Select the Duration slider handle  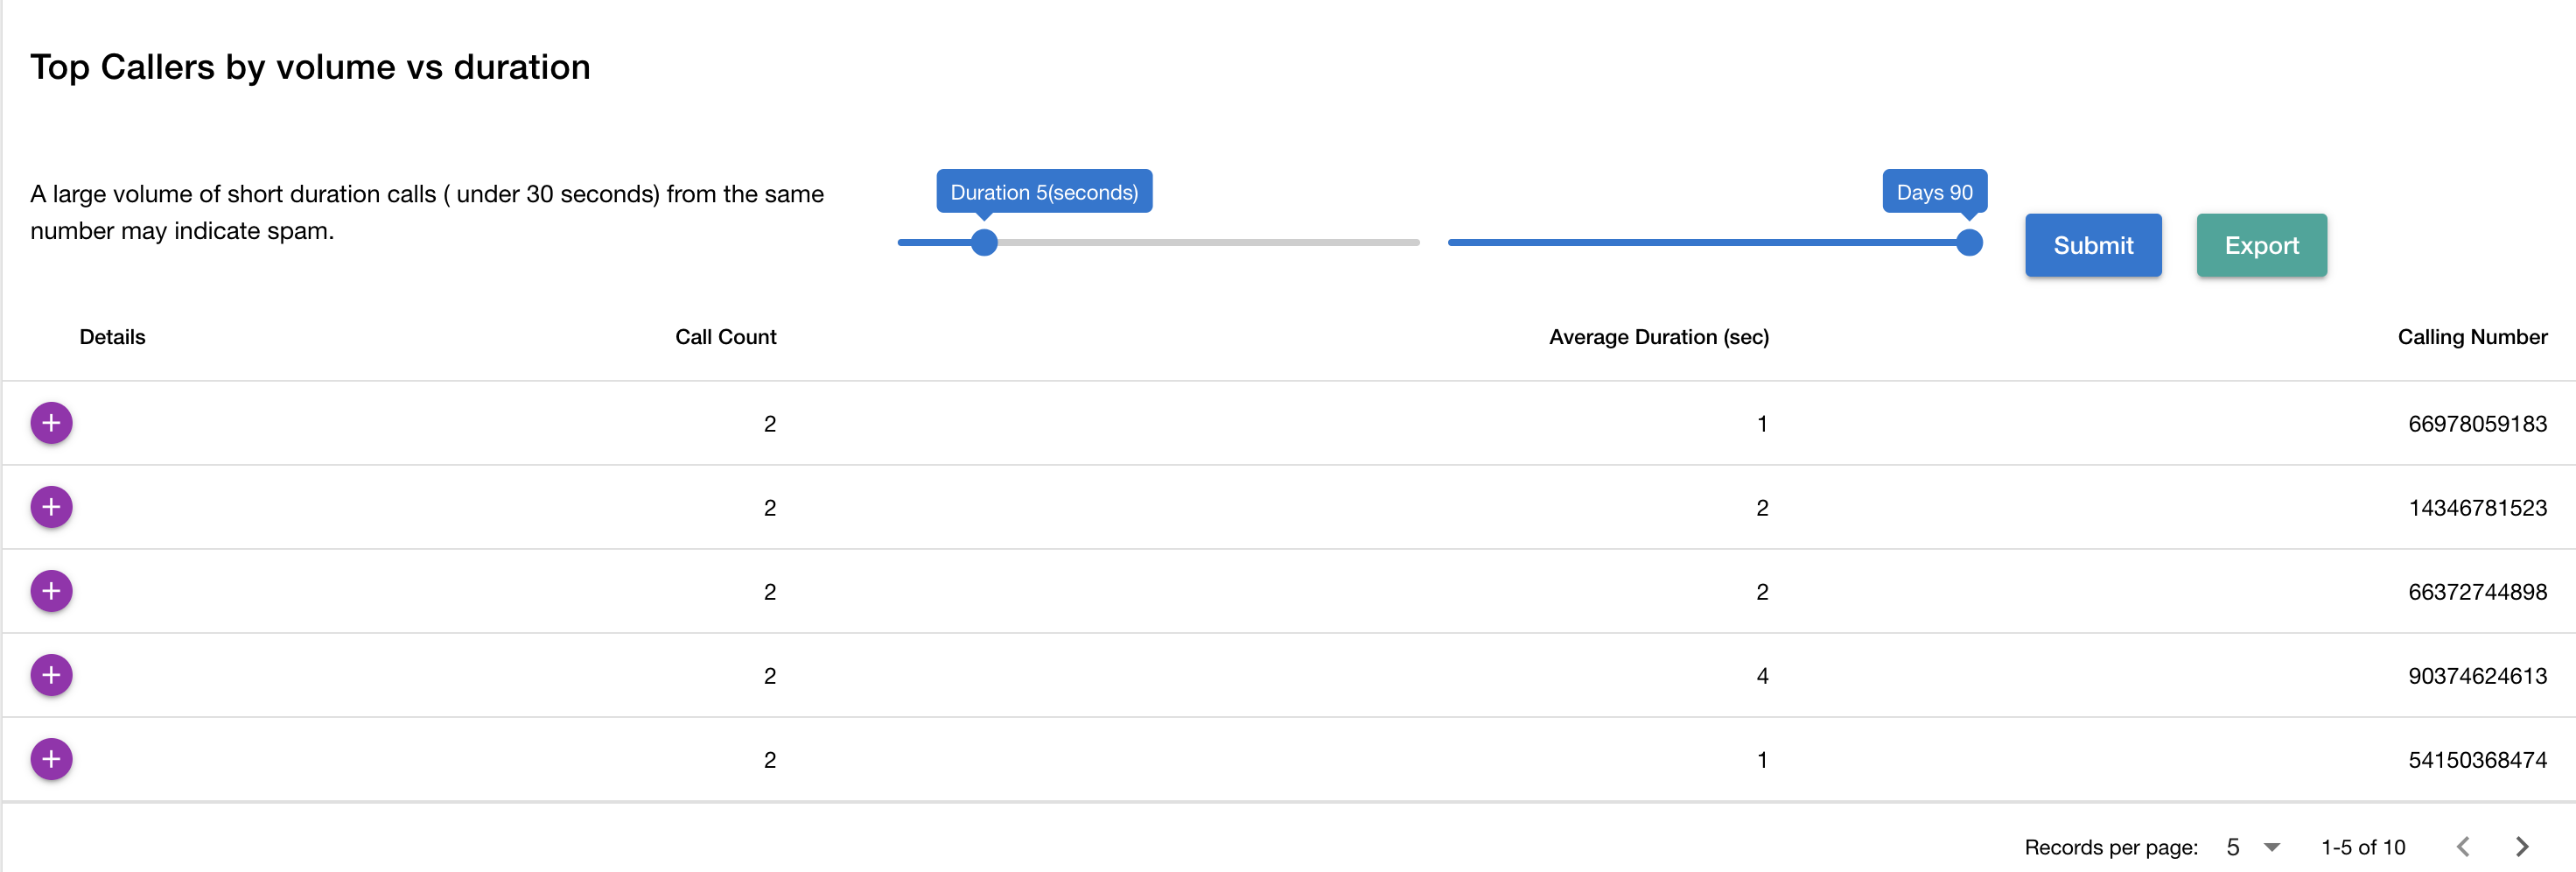[x=984, y=242]
